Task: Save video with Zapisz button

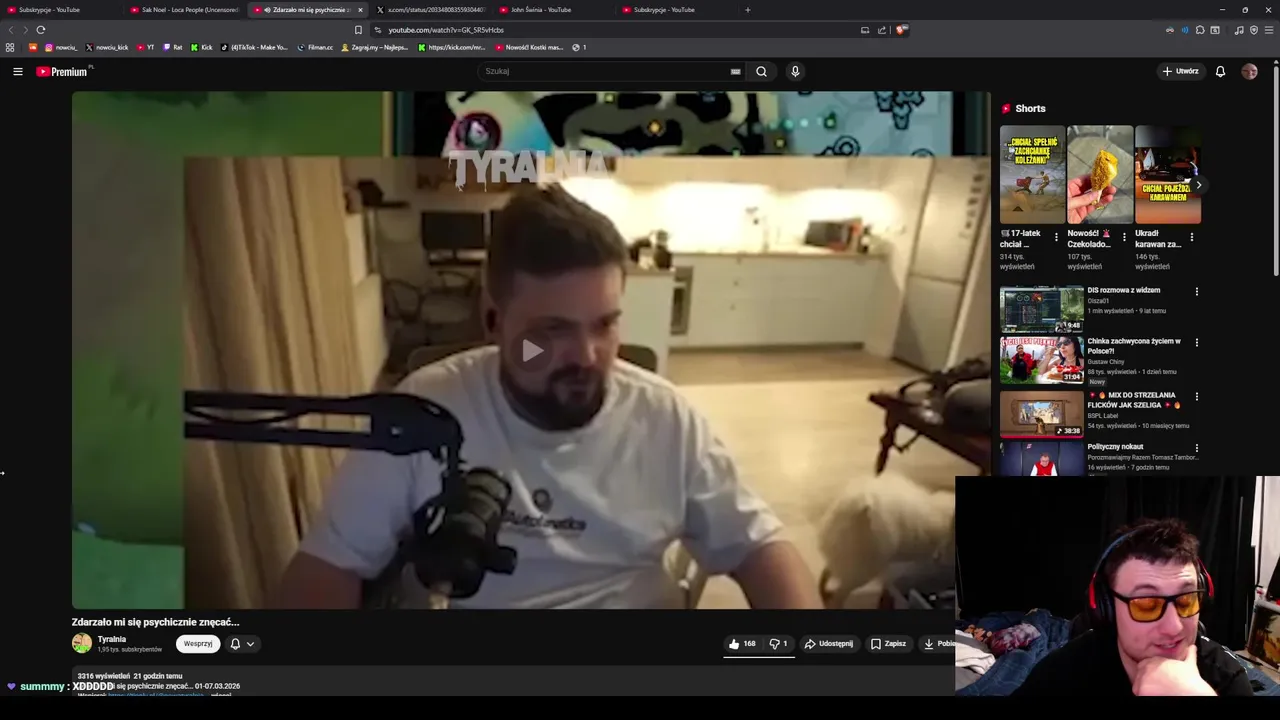Action: [x=888, y=644]
